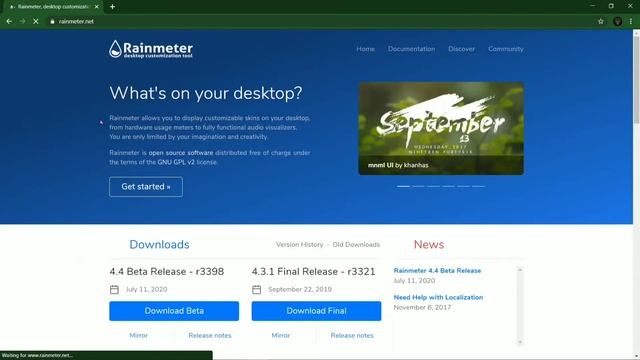The height and width of the screenshot is (360, 640).
Task: Close the Rainmeter browser tab
Action: pyautogui.click(x=96, y=7)
